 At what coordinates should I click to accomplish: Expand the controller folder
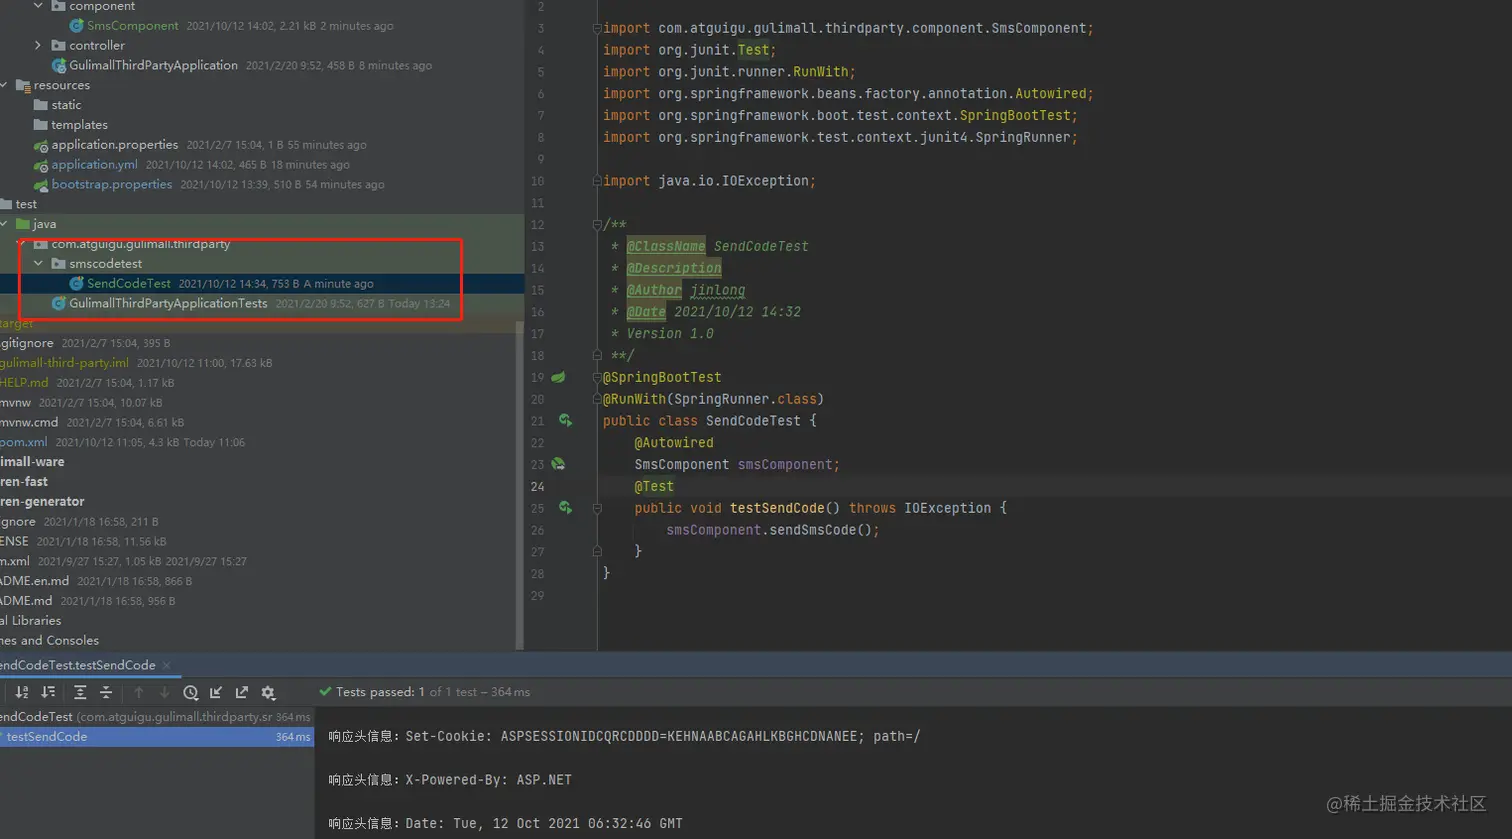(x=38, y=46)
